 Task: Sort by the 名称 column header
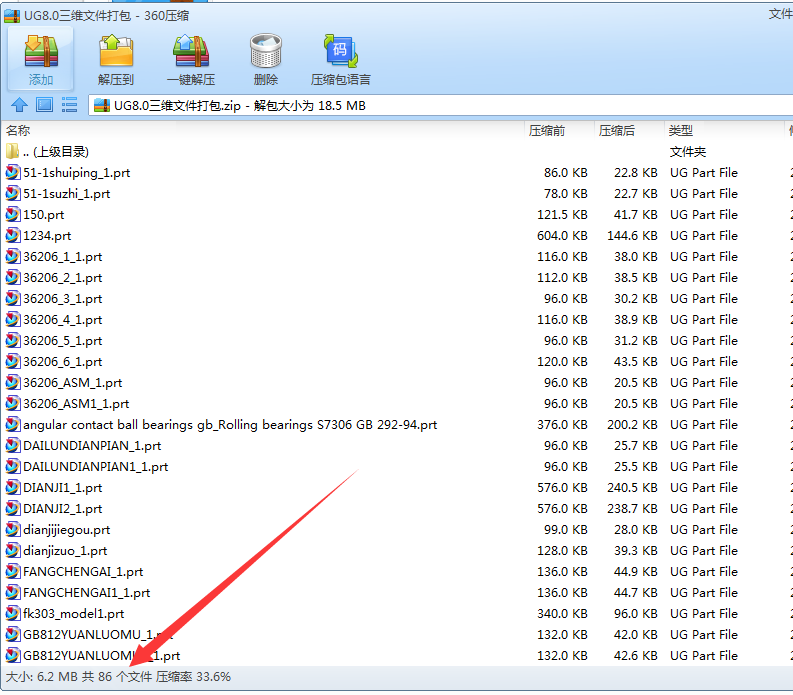point(18,131)
